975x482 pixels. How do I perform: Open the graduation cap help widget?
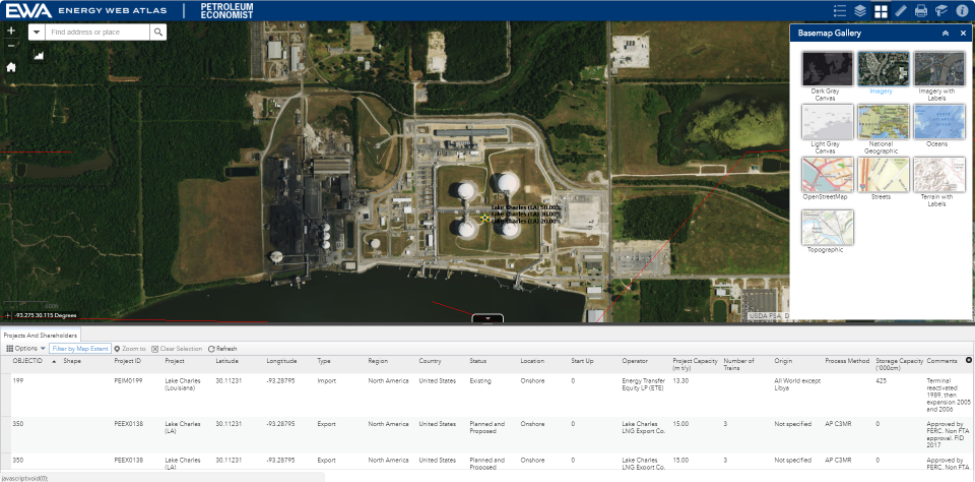point(941,11)
